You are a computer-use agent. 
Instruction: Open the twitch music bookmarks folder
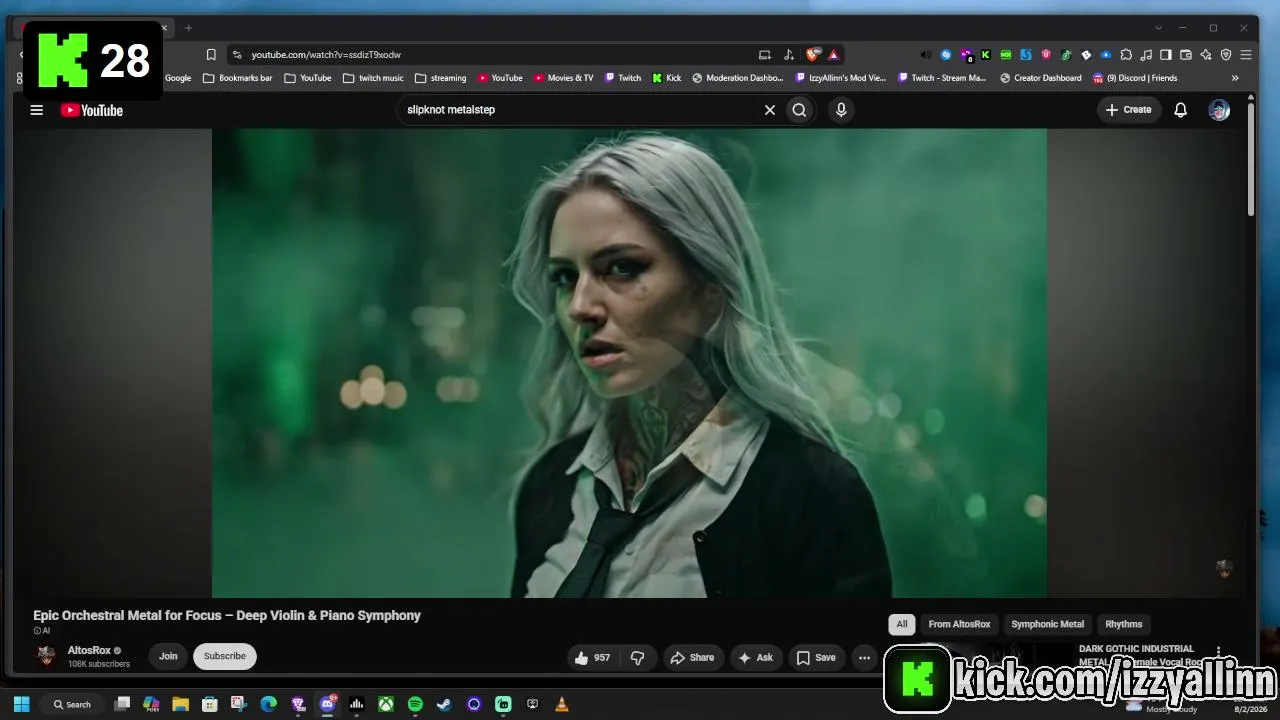tap(373, 78)
